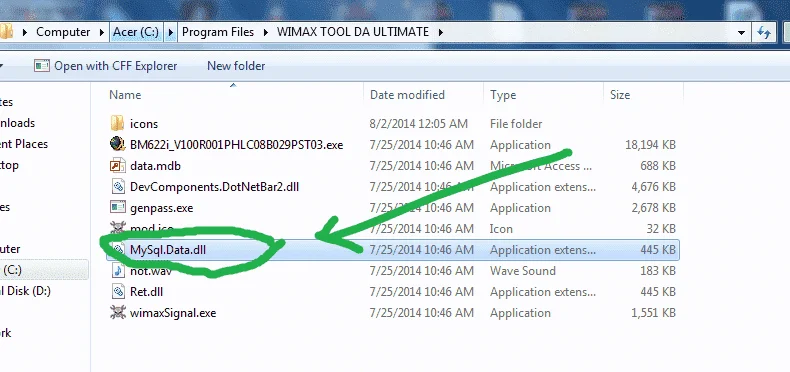This screenshot has width=790, height=372.
Task: Sort by Size column header
Action: (x=620, y=95)
